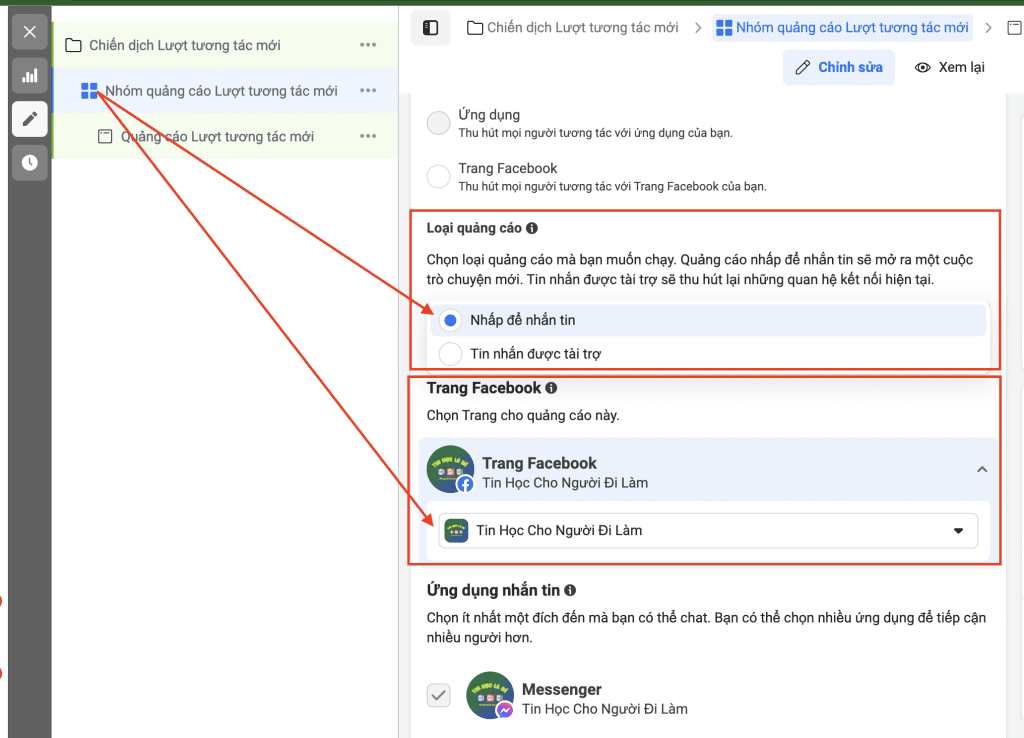Viewport: 1024px width, 738px height.
Task: Click the ad icon at the breadcrumb's right edge
Action: (1014, 27)
